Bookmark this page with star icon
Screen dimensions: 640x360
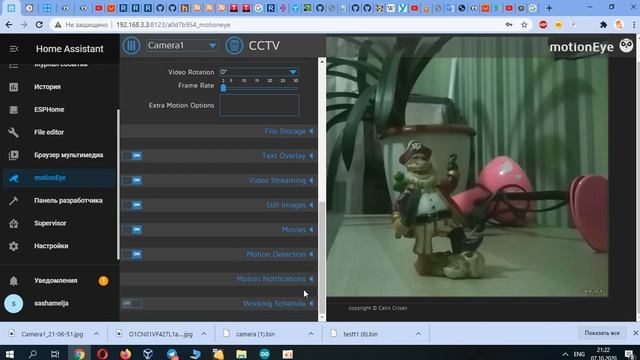point(524,25)
